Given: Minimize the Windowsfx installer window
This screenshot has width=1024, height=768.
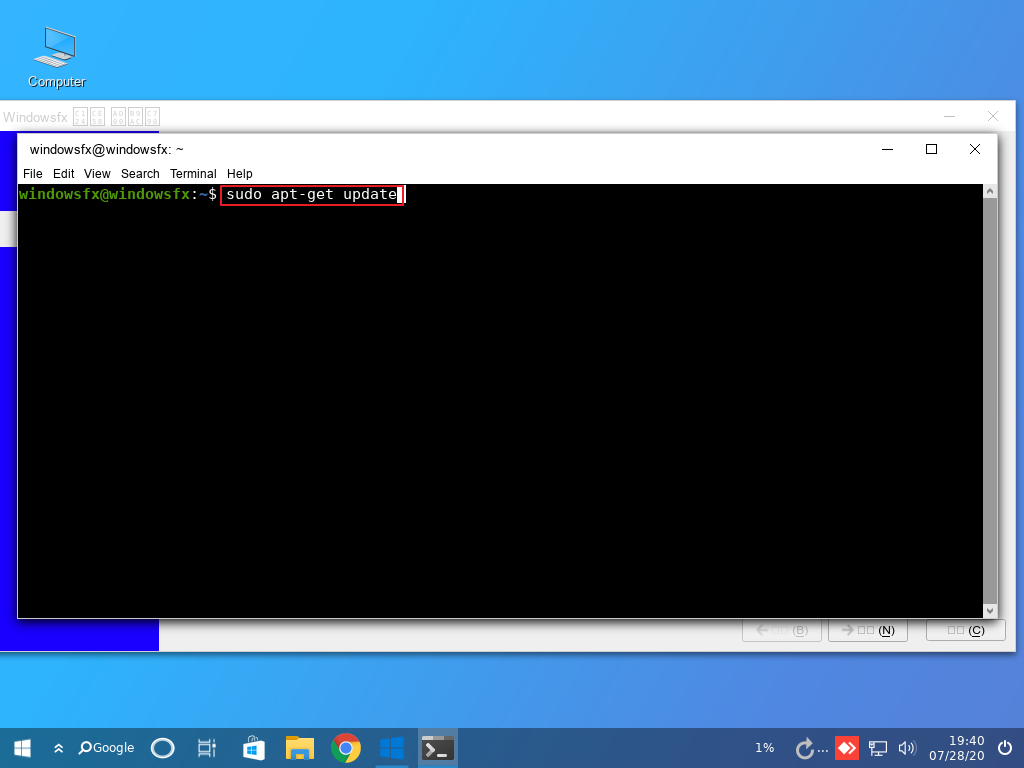Looking at the screenshot, I should coord(950,116).
